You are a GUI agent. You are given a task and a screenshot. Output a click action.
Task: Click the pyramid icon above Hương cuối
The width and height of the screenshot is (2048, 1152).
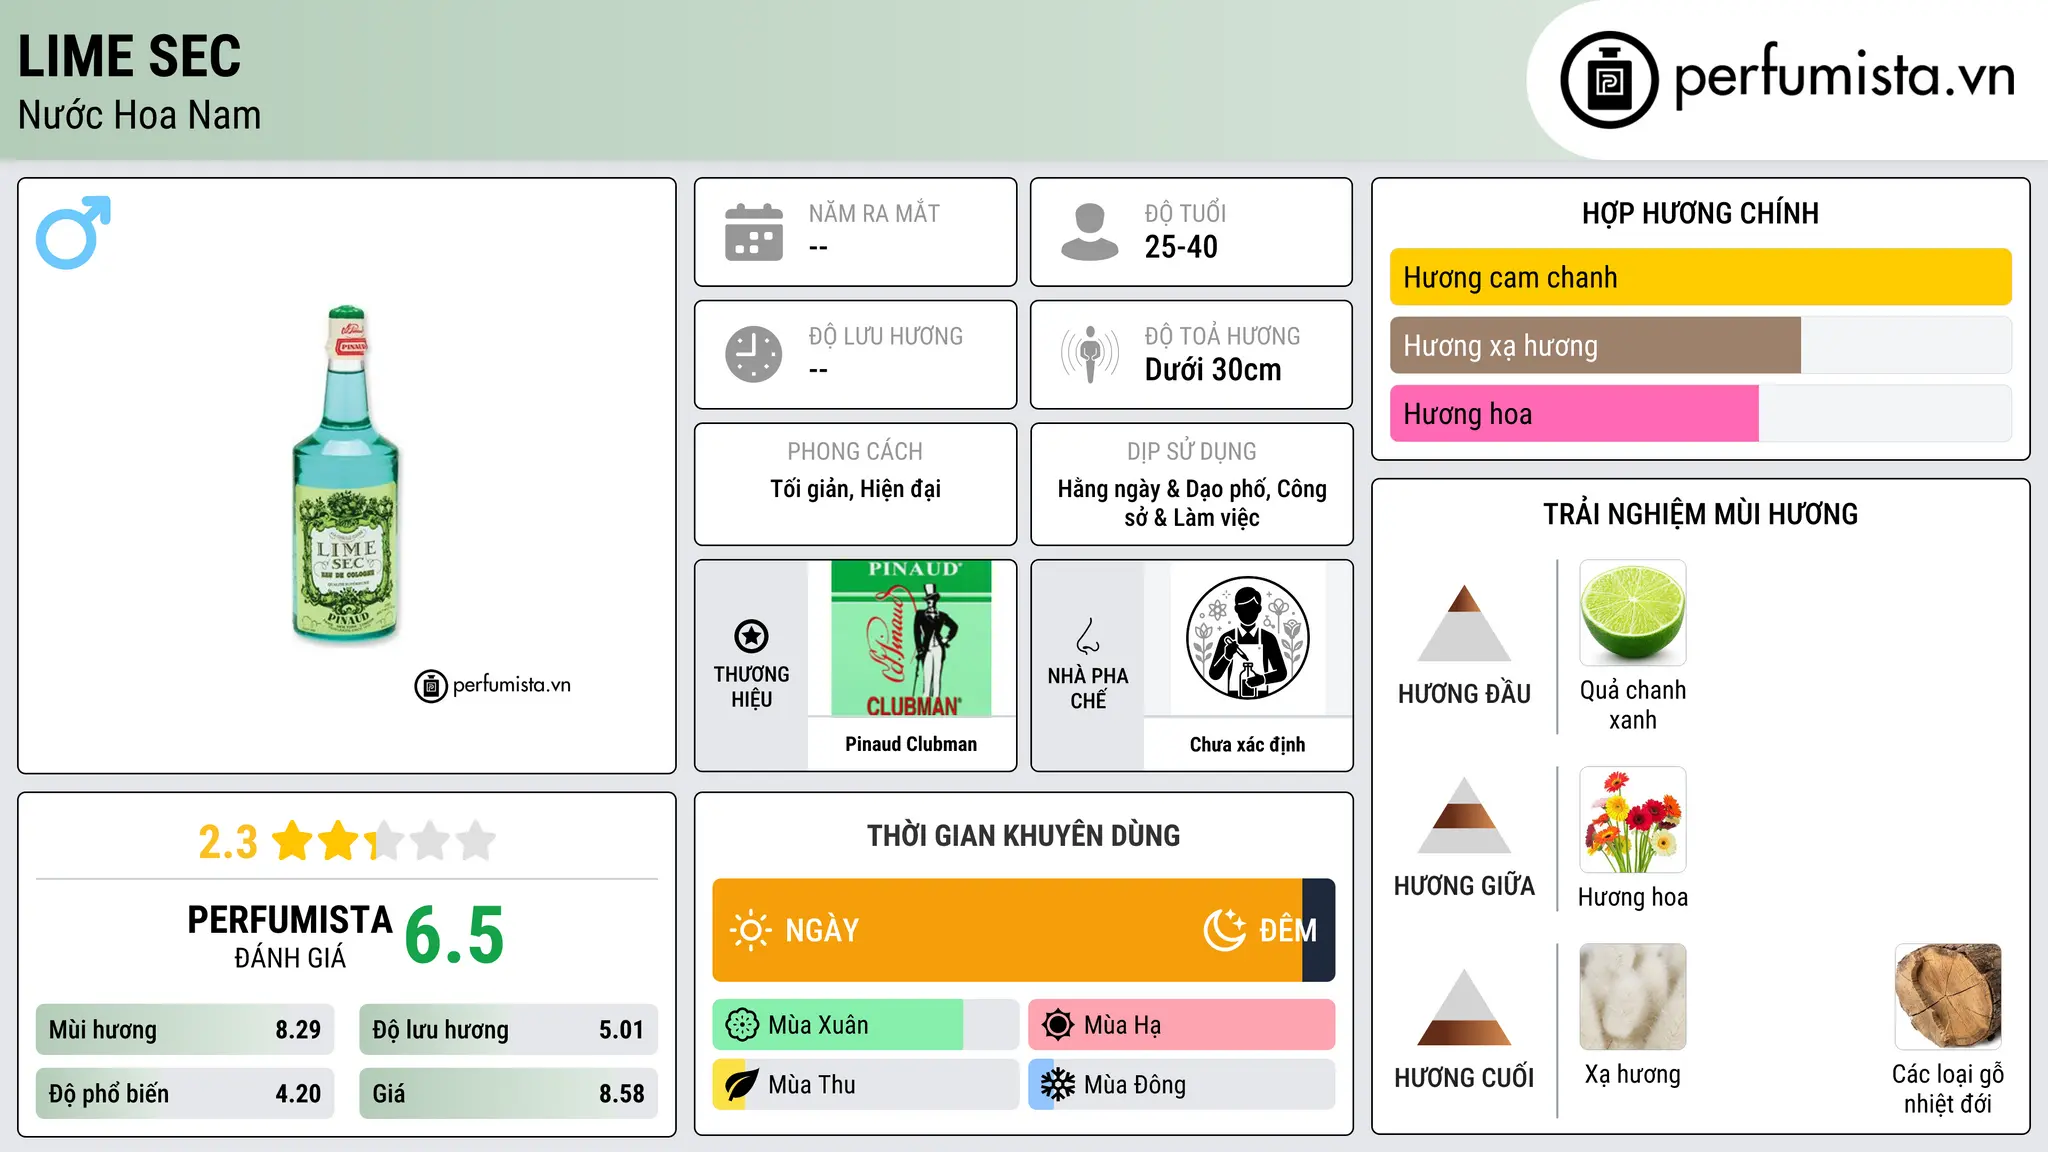1464,1007
